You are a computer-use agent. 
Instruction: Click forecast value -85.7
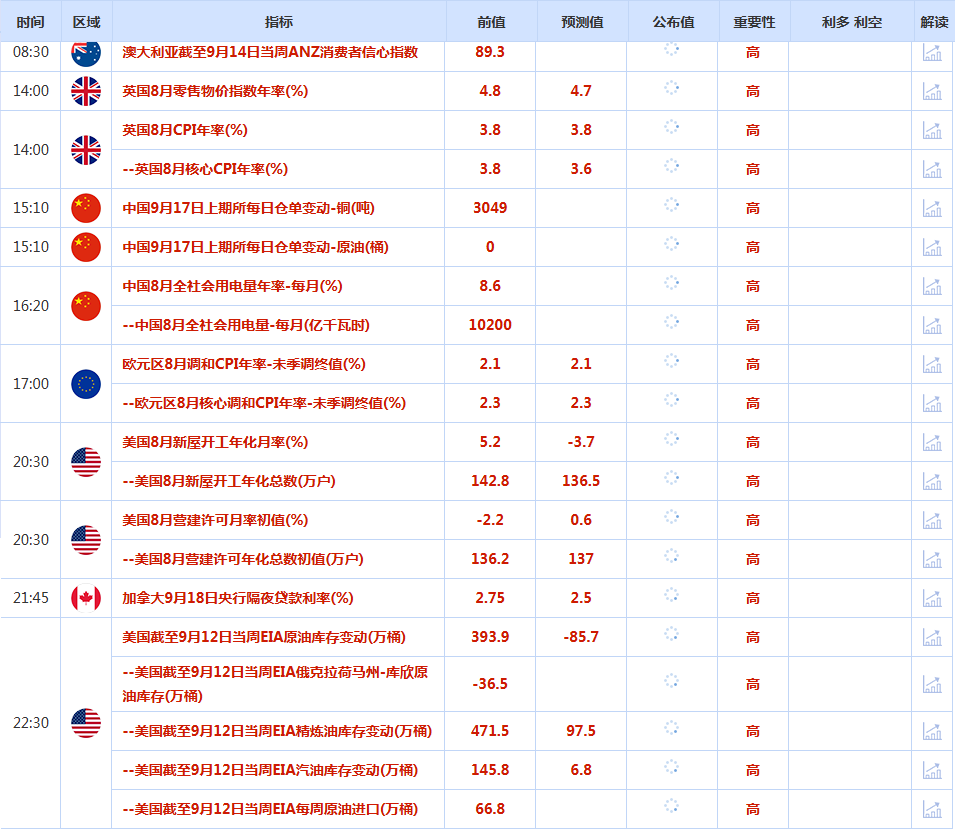[581, 637]
